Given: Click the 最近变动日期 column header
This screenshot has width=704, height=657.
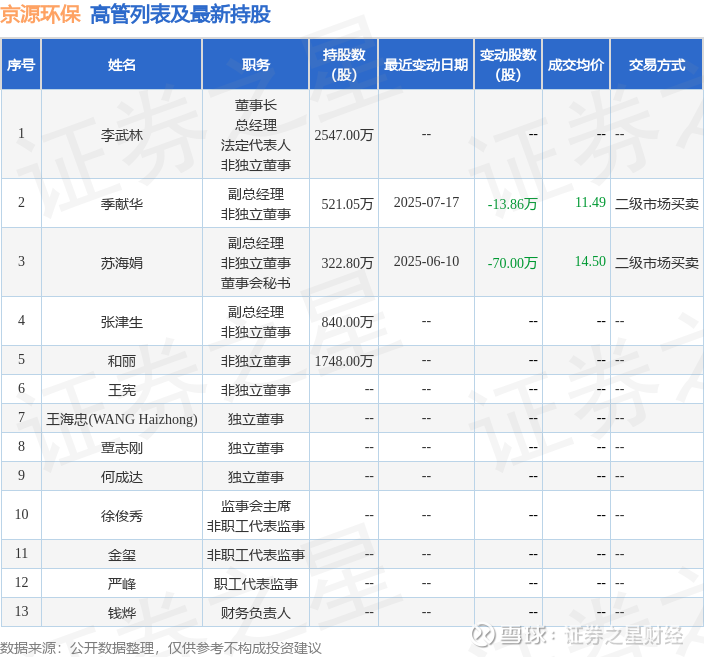Looking at the screenshot, I should pos(426,65).
